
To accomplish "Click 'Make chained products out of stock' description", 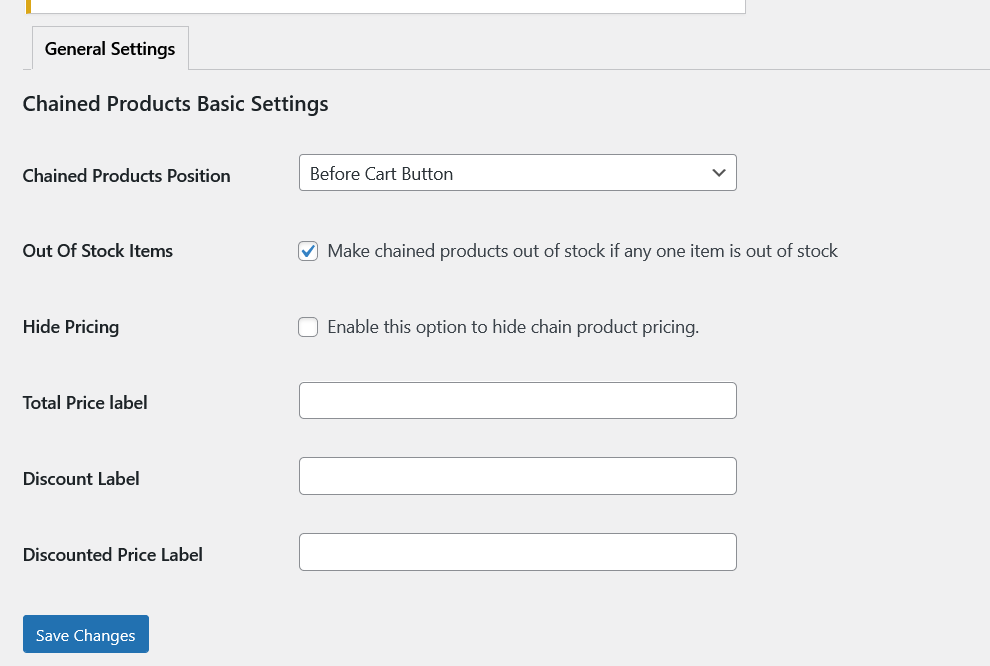I will pos(582,251).
